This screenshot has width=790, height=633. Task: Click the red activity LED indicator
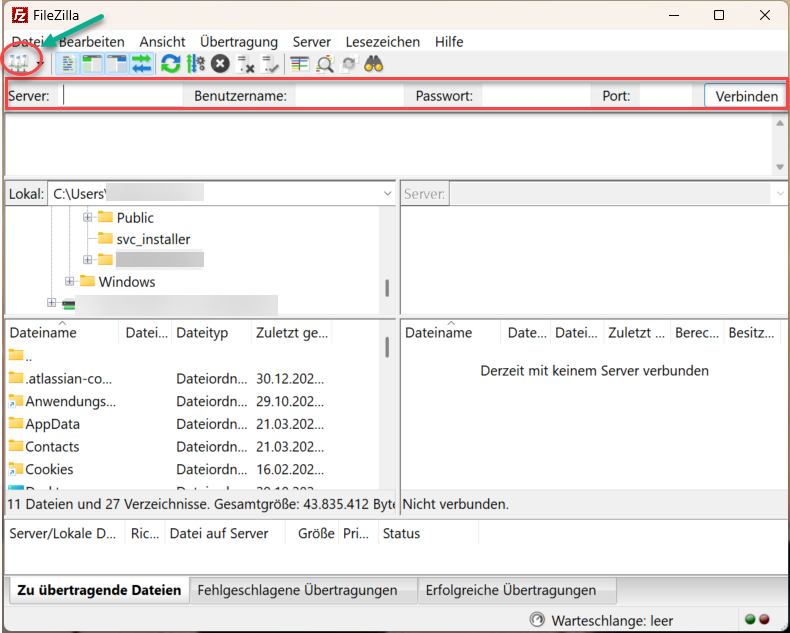click(764, 619)
